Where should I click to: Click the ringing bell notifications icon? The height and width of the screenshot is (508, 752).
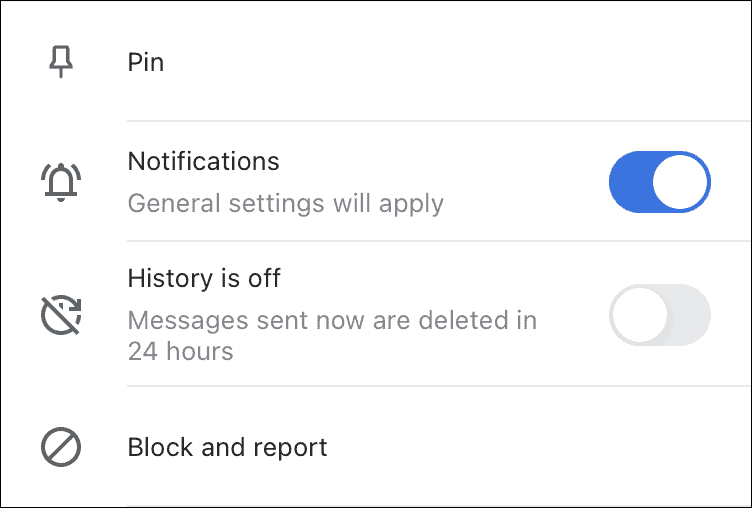(61, 182)
